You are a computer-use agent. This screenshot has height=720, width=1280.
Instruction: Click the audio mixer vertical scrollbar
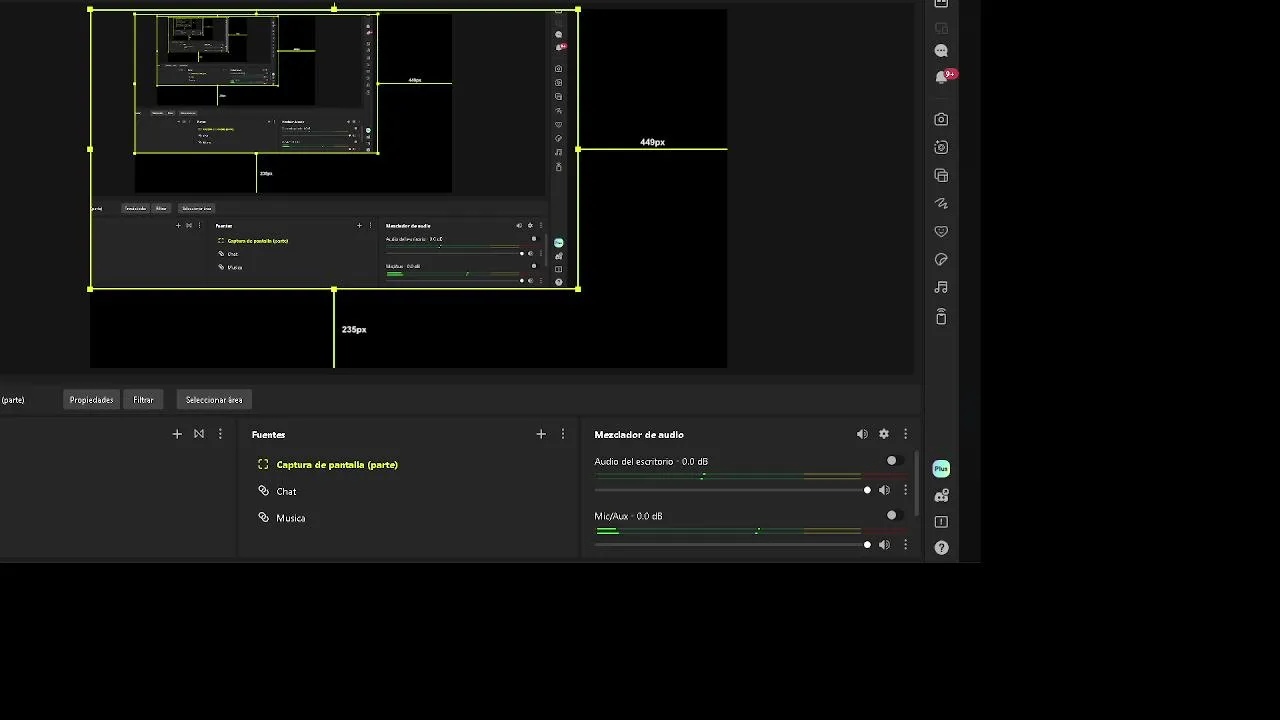[x=916, y=485]
